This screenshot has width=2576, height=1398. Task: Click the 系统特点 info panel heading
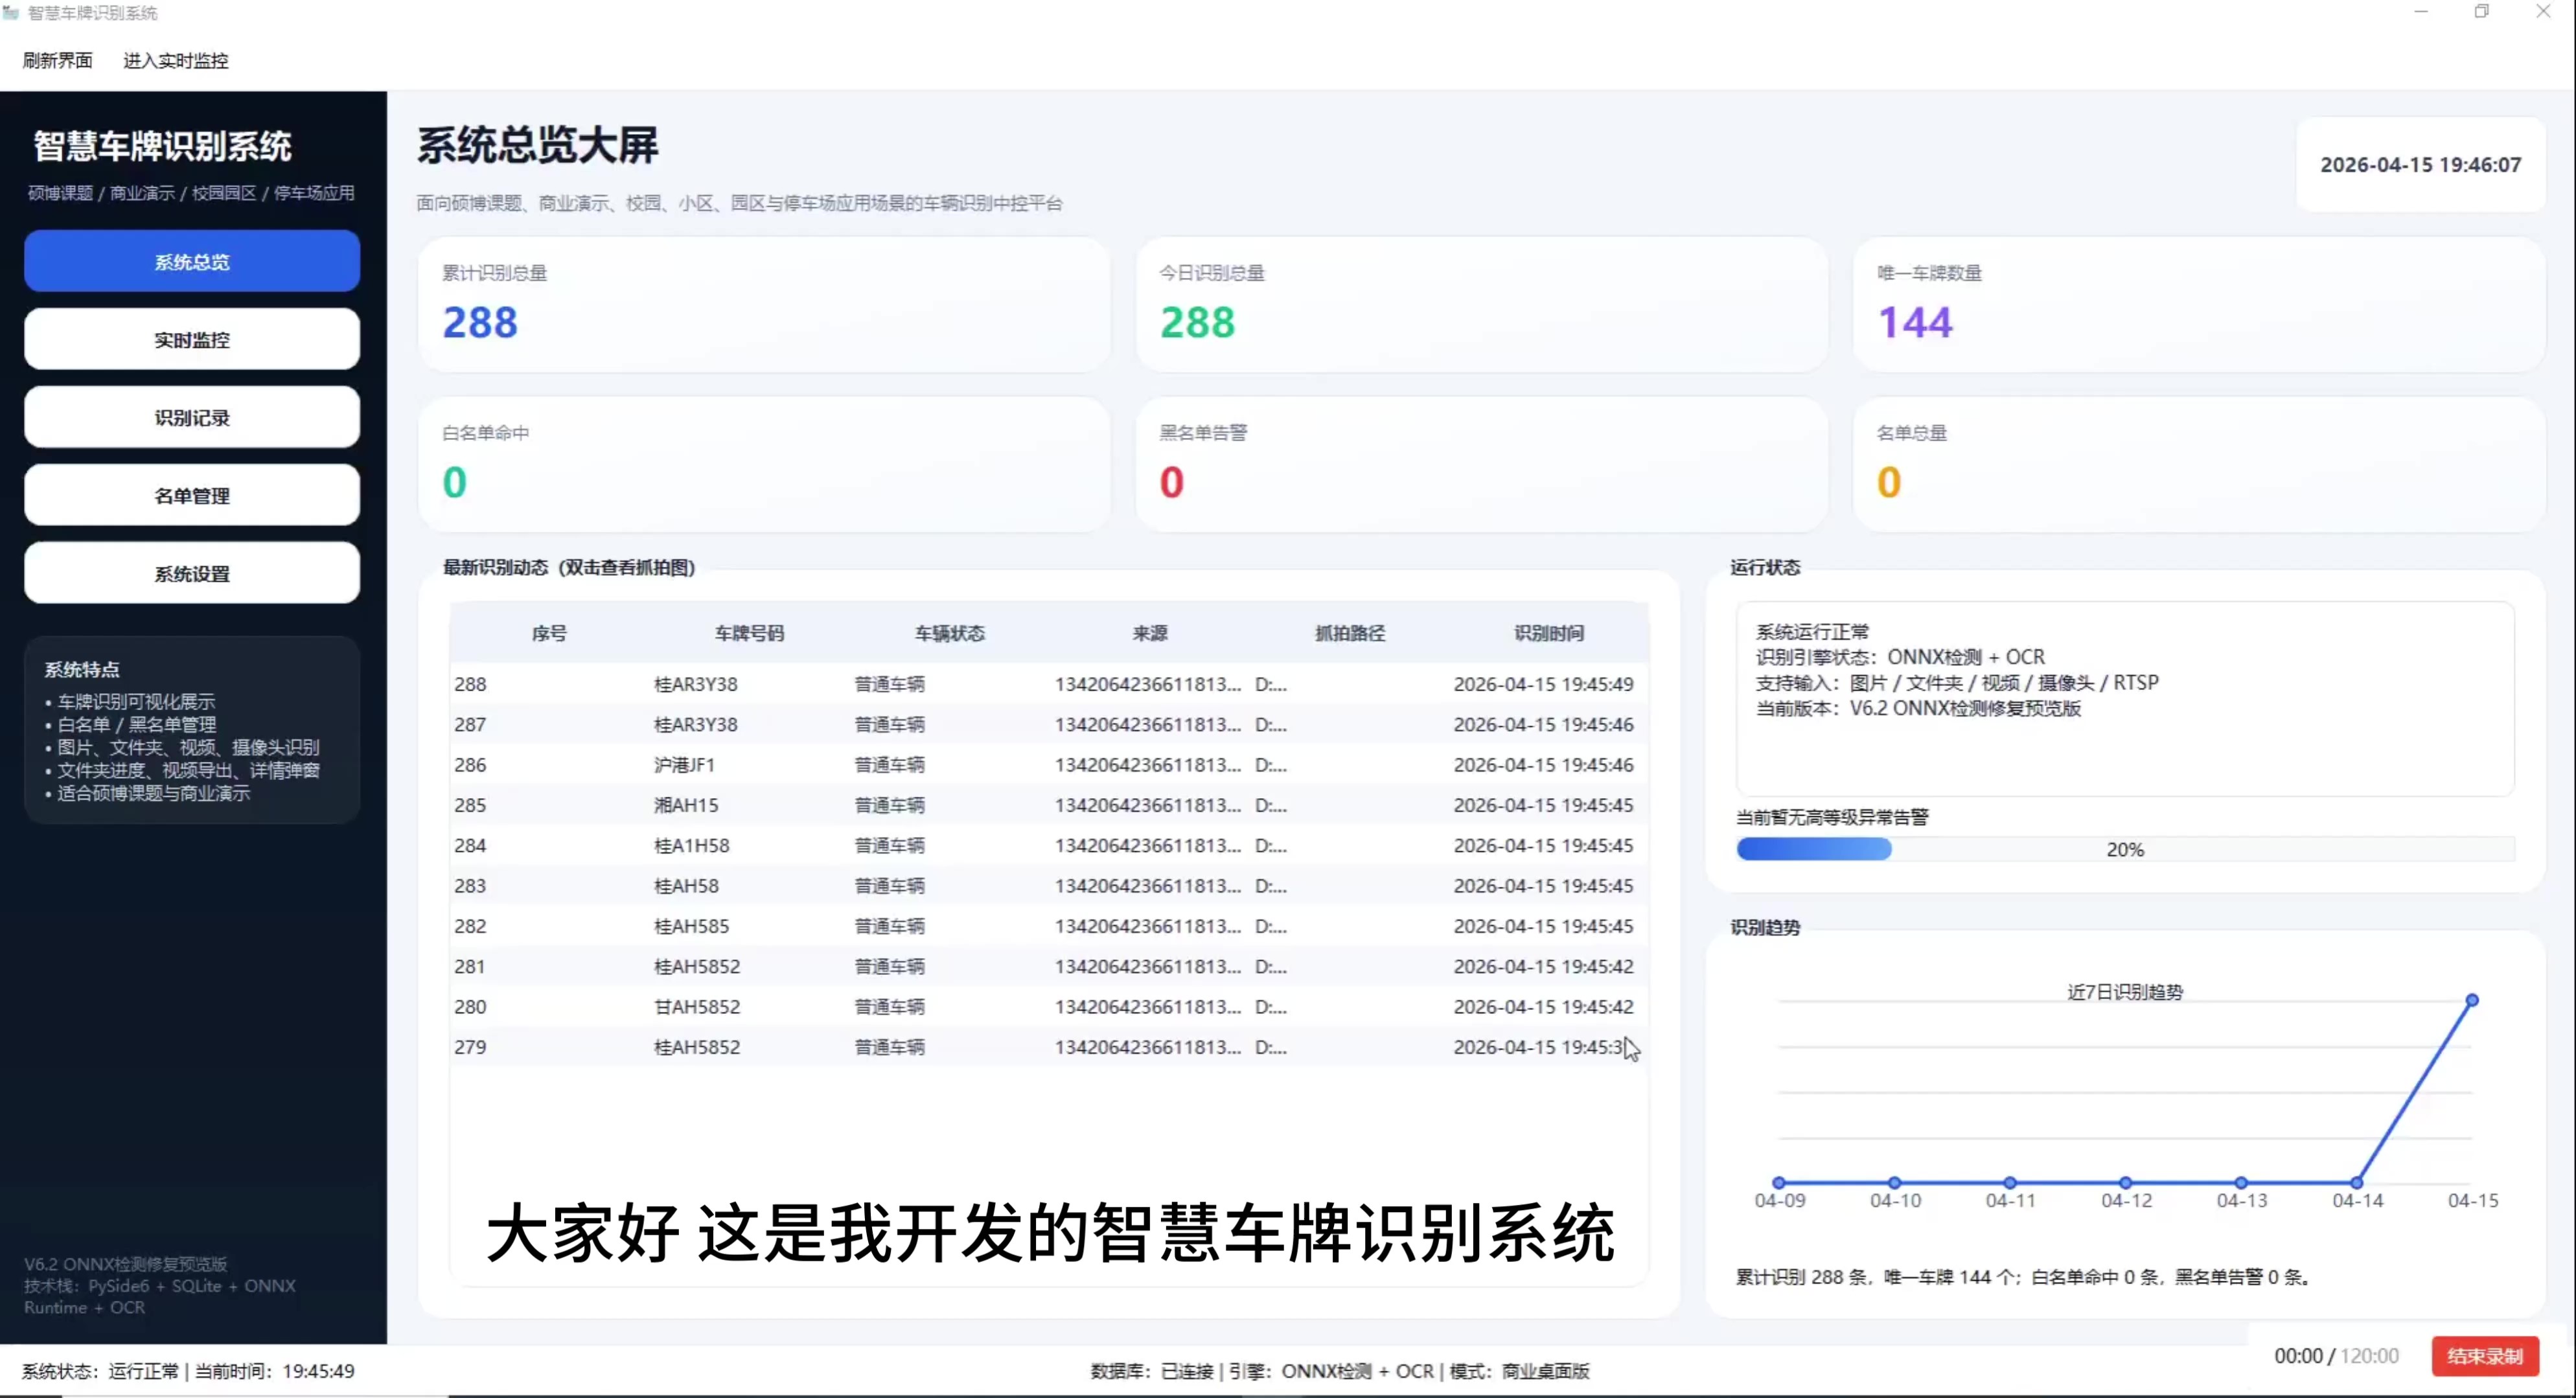[x=82, y=669]
